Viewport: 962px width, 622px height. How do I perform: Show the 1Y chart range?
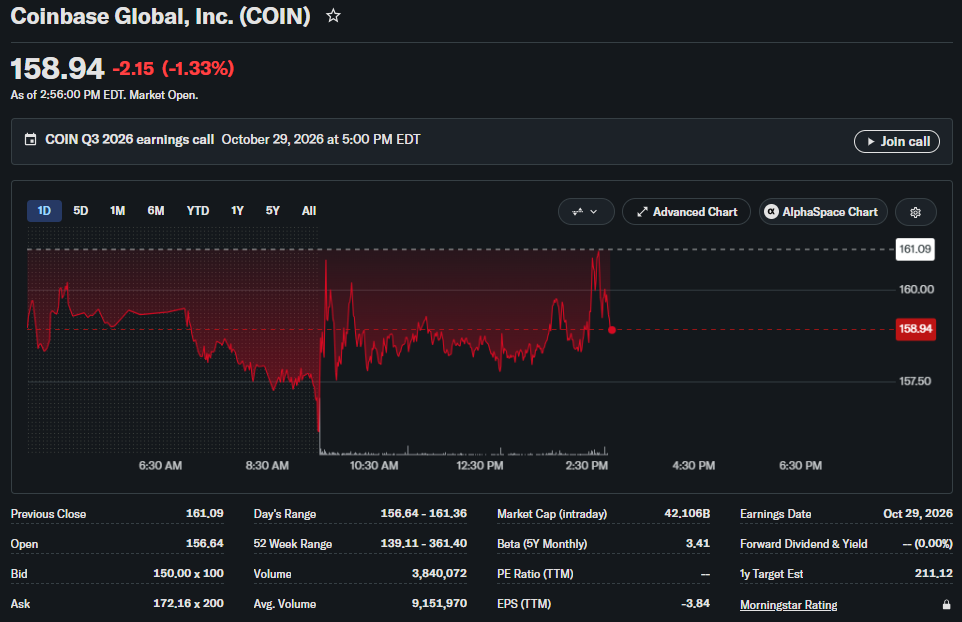[x=237, y=211]
